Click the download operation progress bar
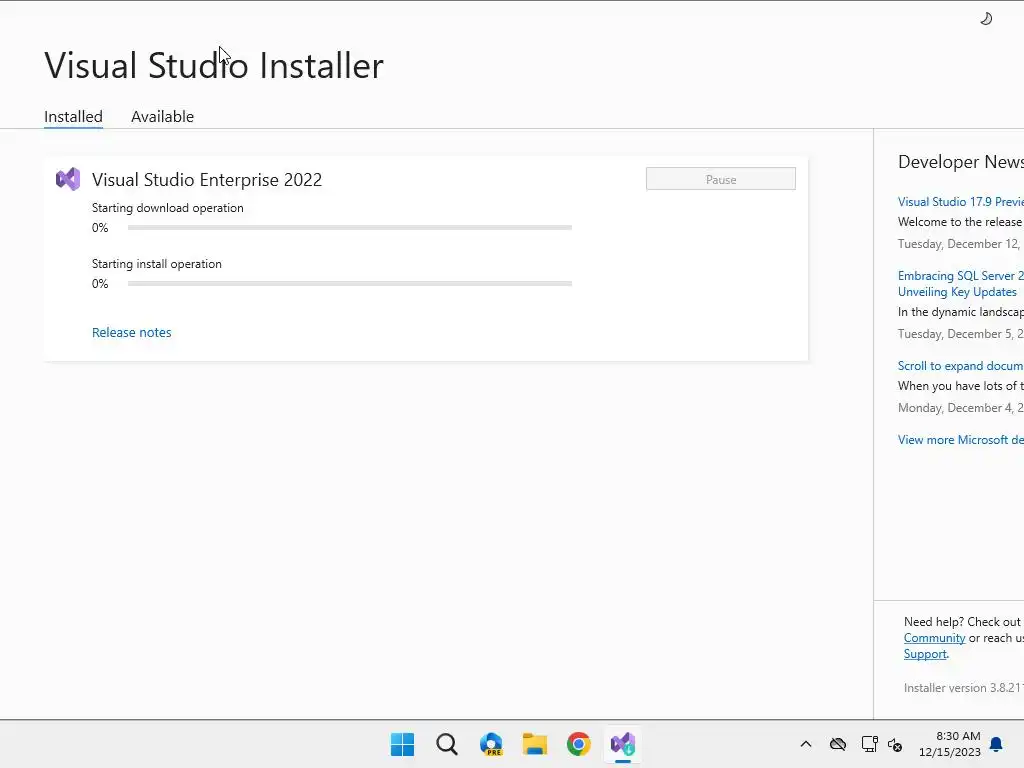The image size is (1024, 768). click(x=350, y=228)
